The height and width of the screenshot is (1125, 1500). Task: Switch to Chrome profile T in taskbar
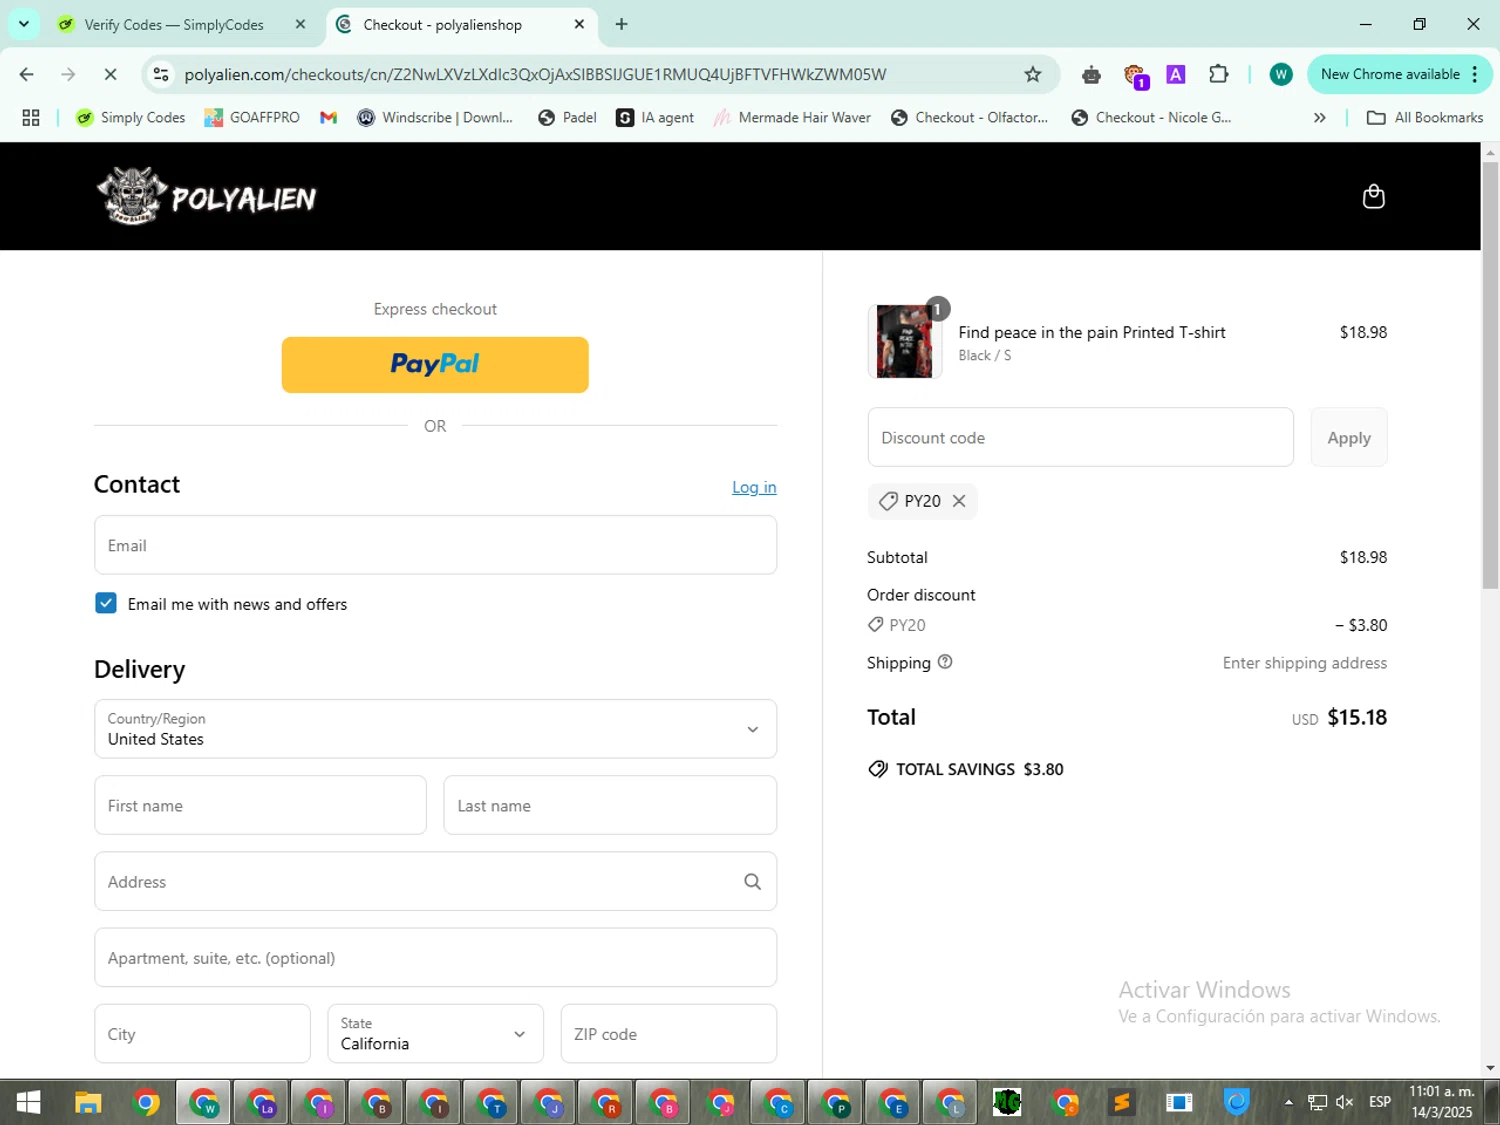point(491,1102)
